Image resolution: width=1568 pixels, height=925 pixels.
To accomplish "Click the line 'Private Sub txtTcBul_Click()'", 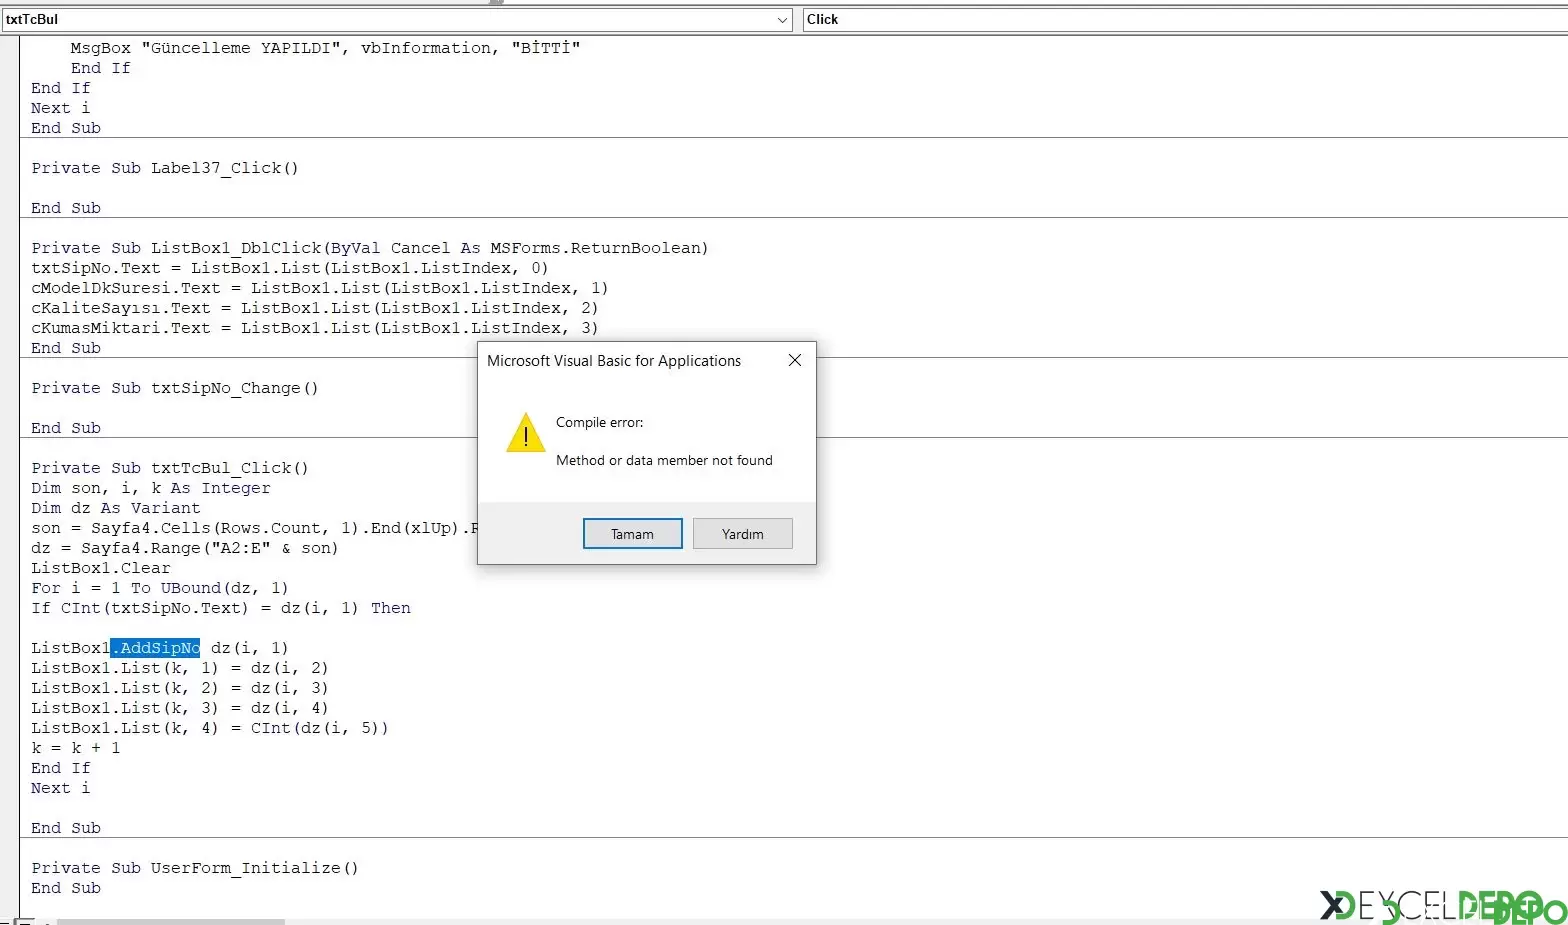I will (x=170, y=468).
